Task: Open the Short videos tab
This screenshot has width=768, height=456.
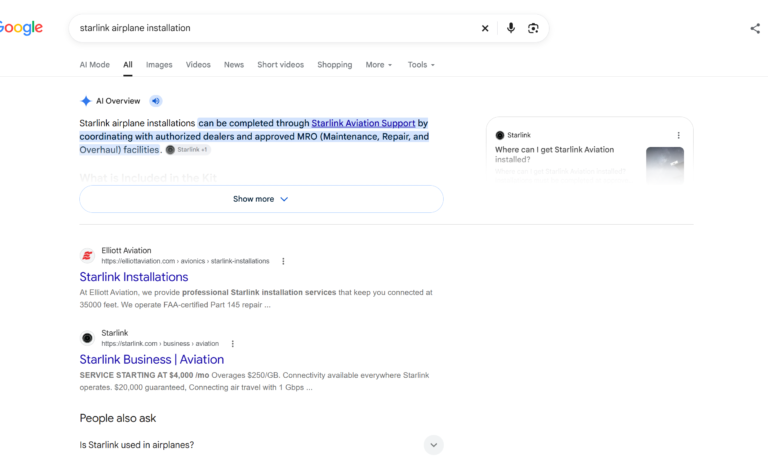Action: tap(281, 65)
